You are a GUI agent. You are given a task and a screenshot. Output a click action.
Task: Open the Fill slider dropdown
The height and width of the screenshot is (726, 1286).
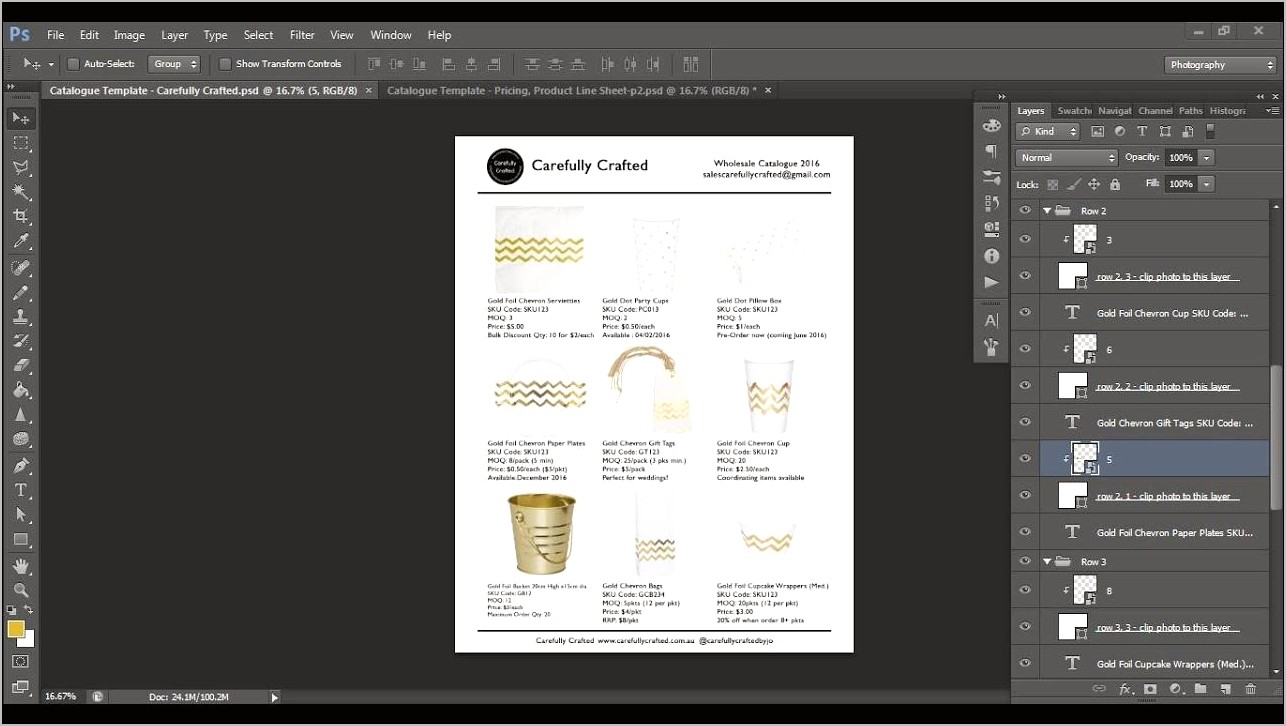[1207, 184]
